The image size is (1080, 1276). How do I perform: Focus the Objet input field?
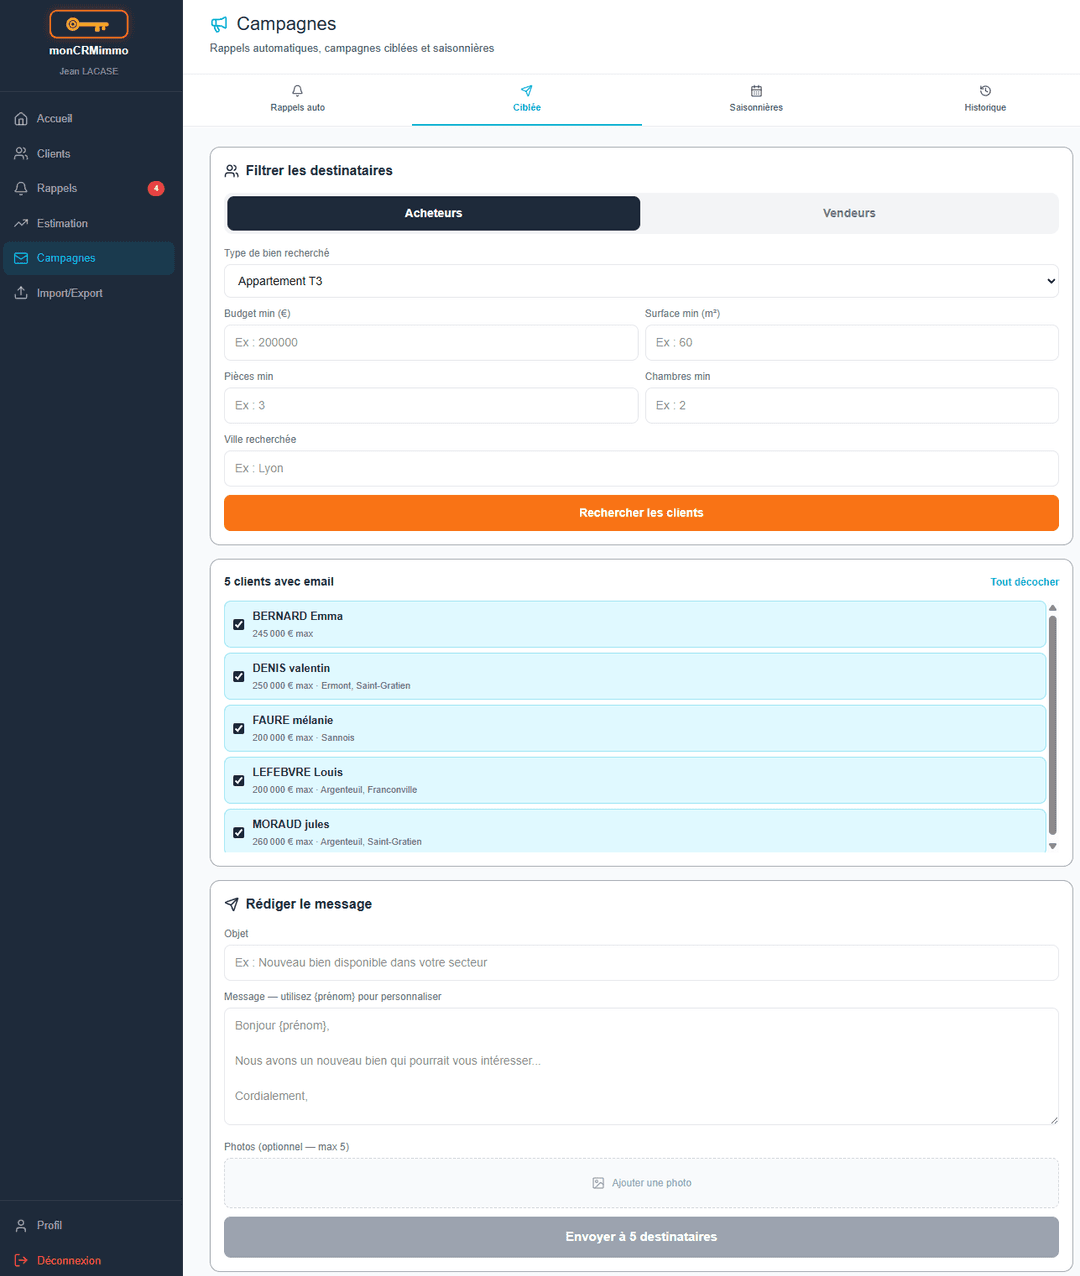[x=641, y=963]
